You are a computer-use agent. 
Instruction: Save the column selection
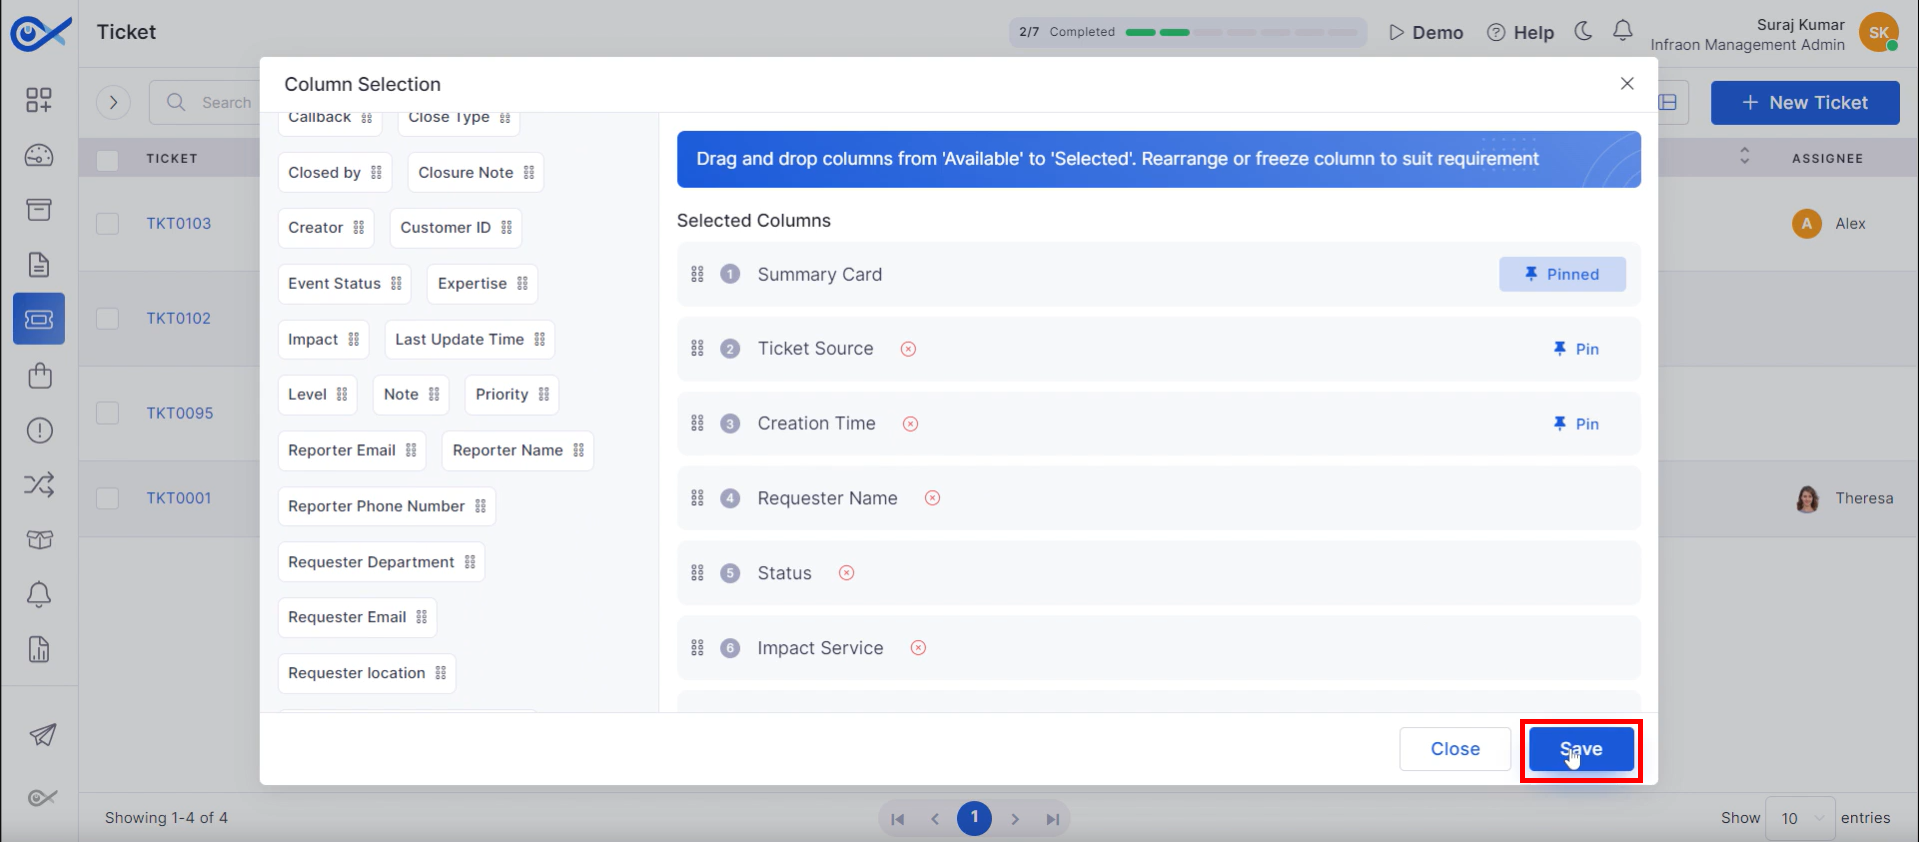tap(1581, 749)
